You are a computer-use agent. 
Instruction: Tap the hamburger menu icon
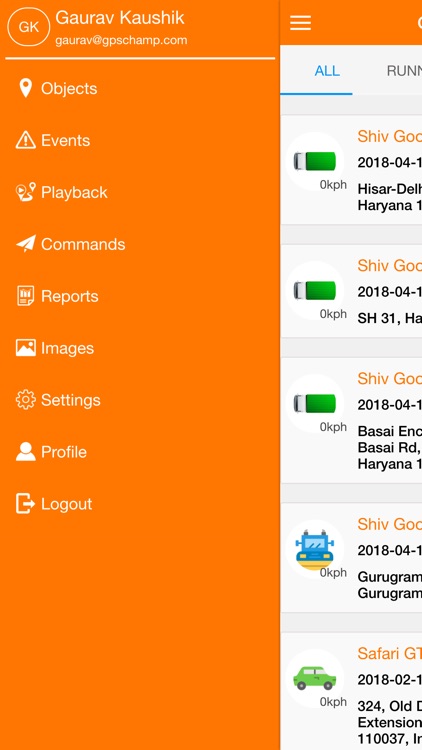(x=300, y=22)
